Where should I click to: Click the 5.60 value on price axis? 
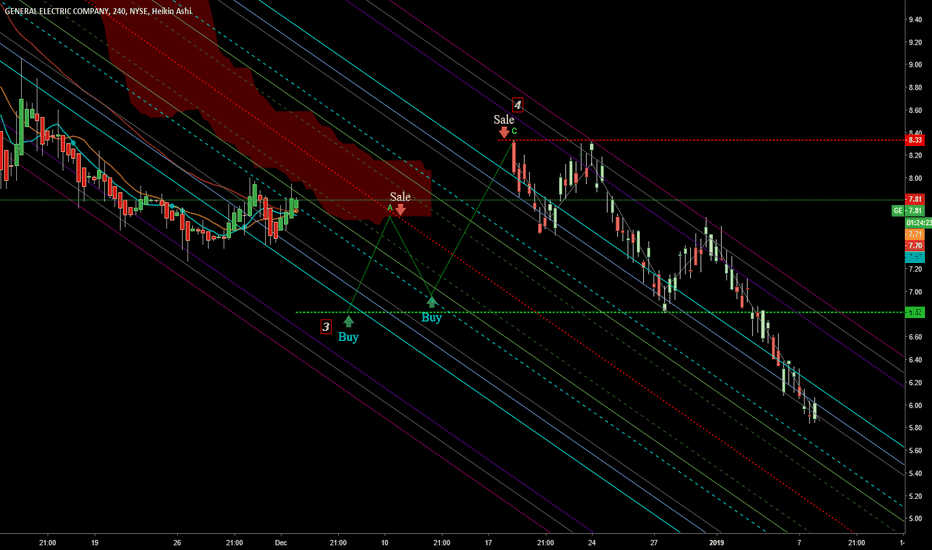coord(915,451)
